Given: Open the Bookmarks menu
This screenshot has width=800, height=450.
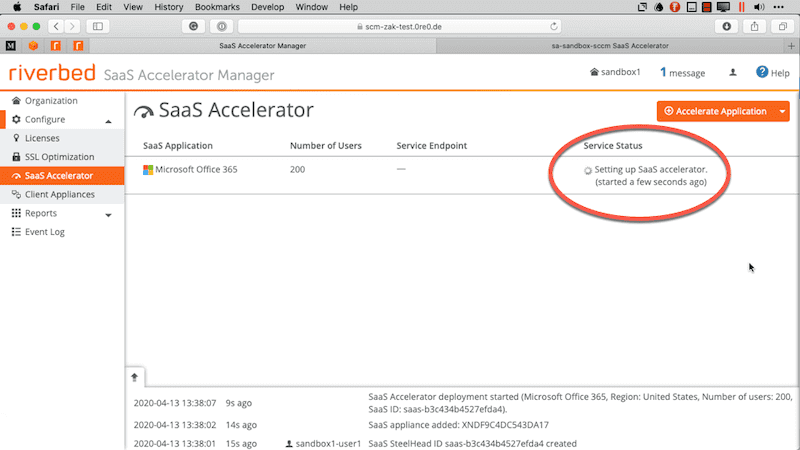Looking at the screenshot, I should 217,7.
